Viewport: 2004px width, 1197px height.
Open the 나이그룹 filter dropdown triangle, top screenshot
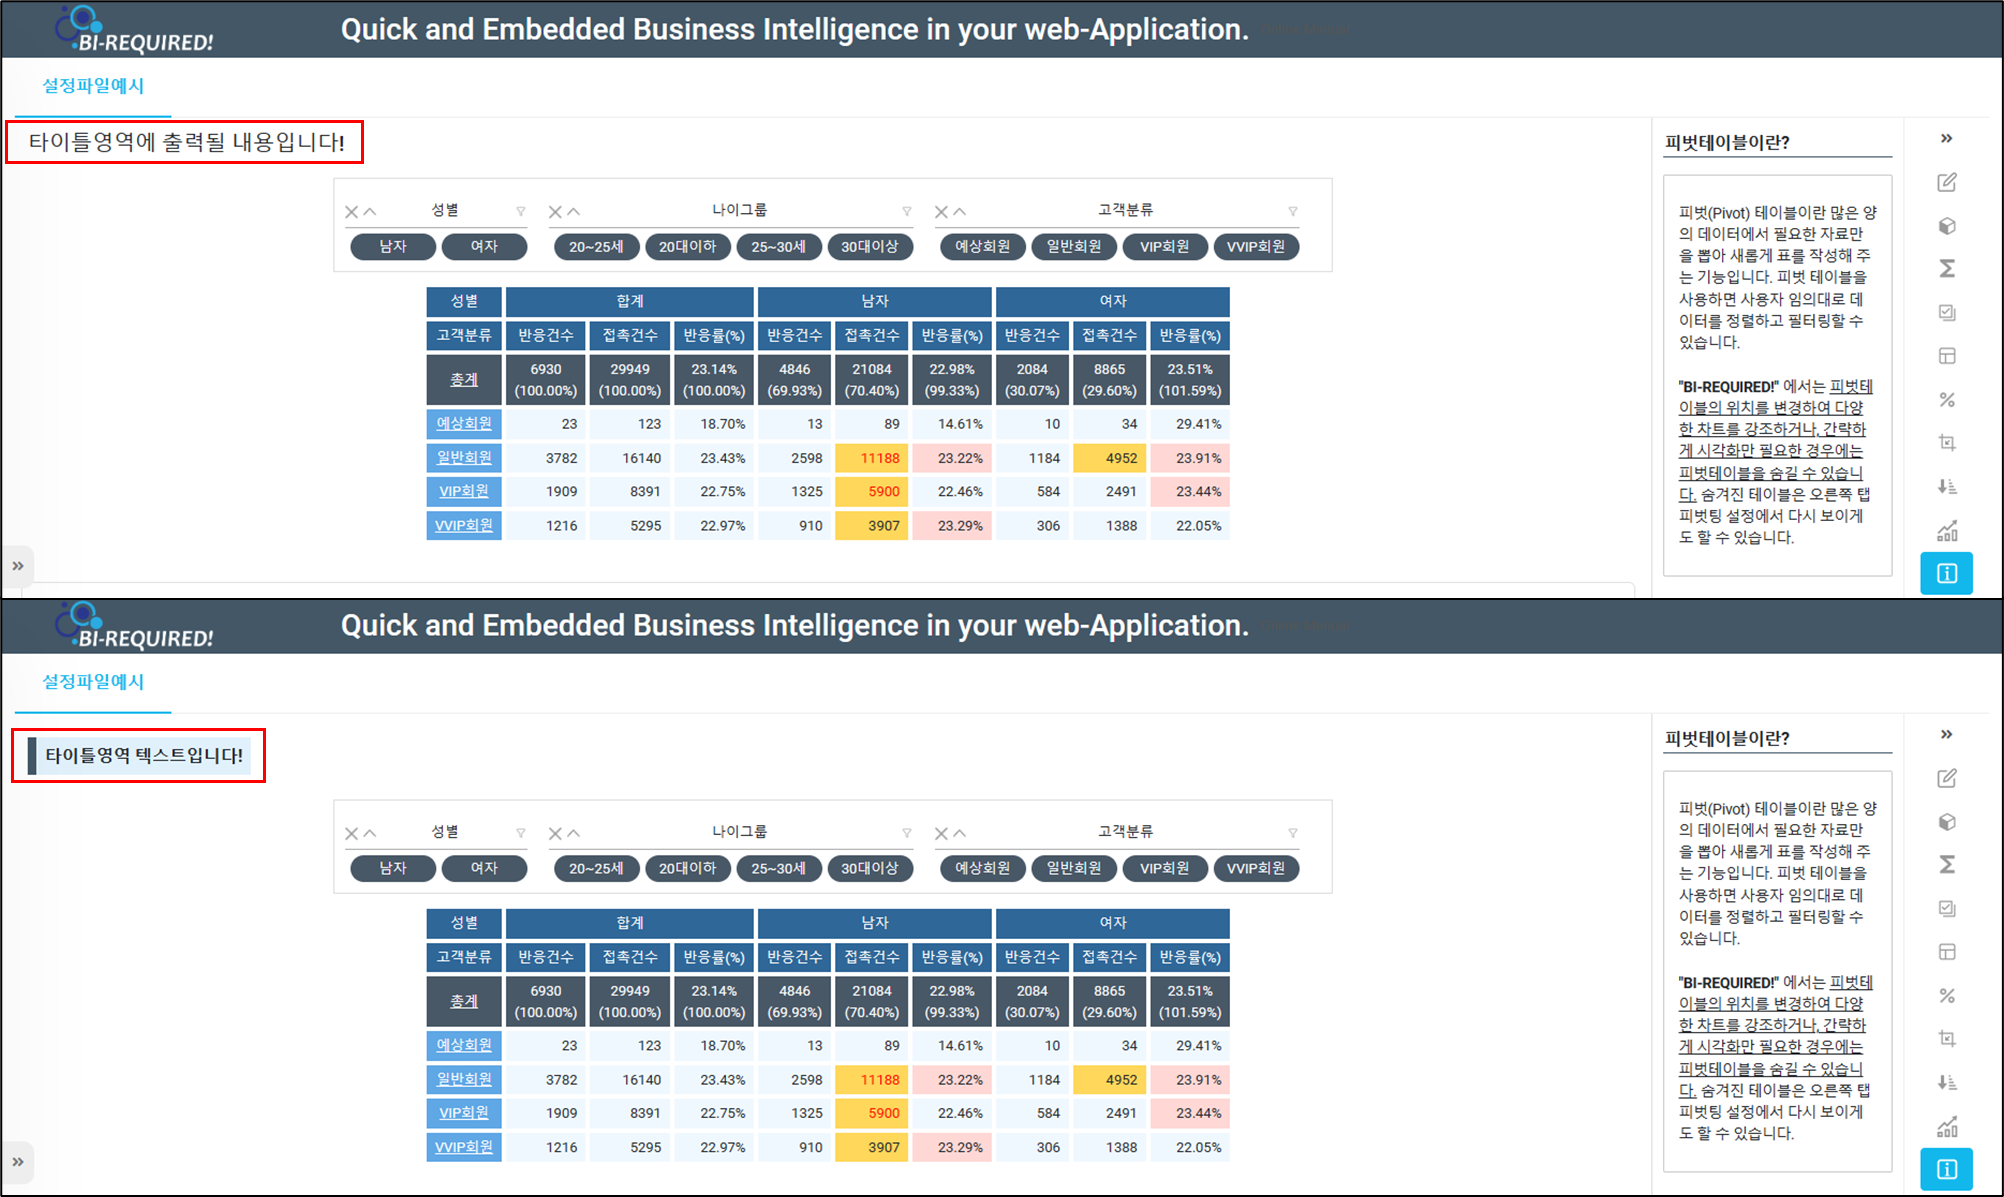(x=907, y=211)
